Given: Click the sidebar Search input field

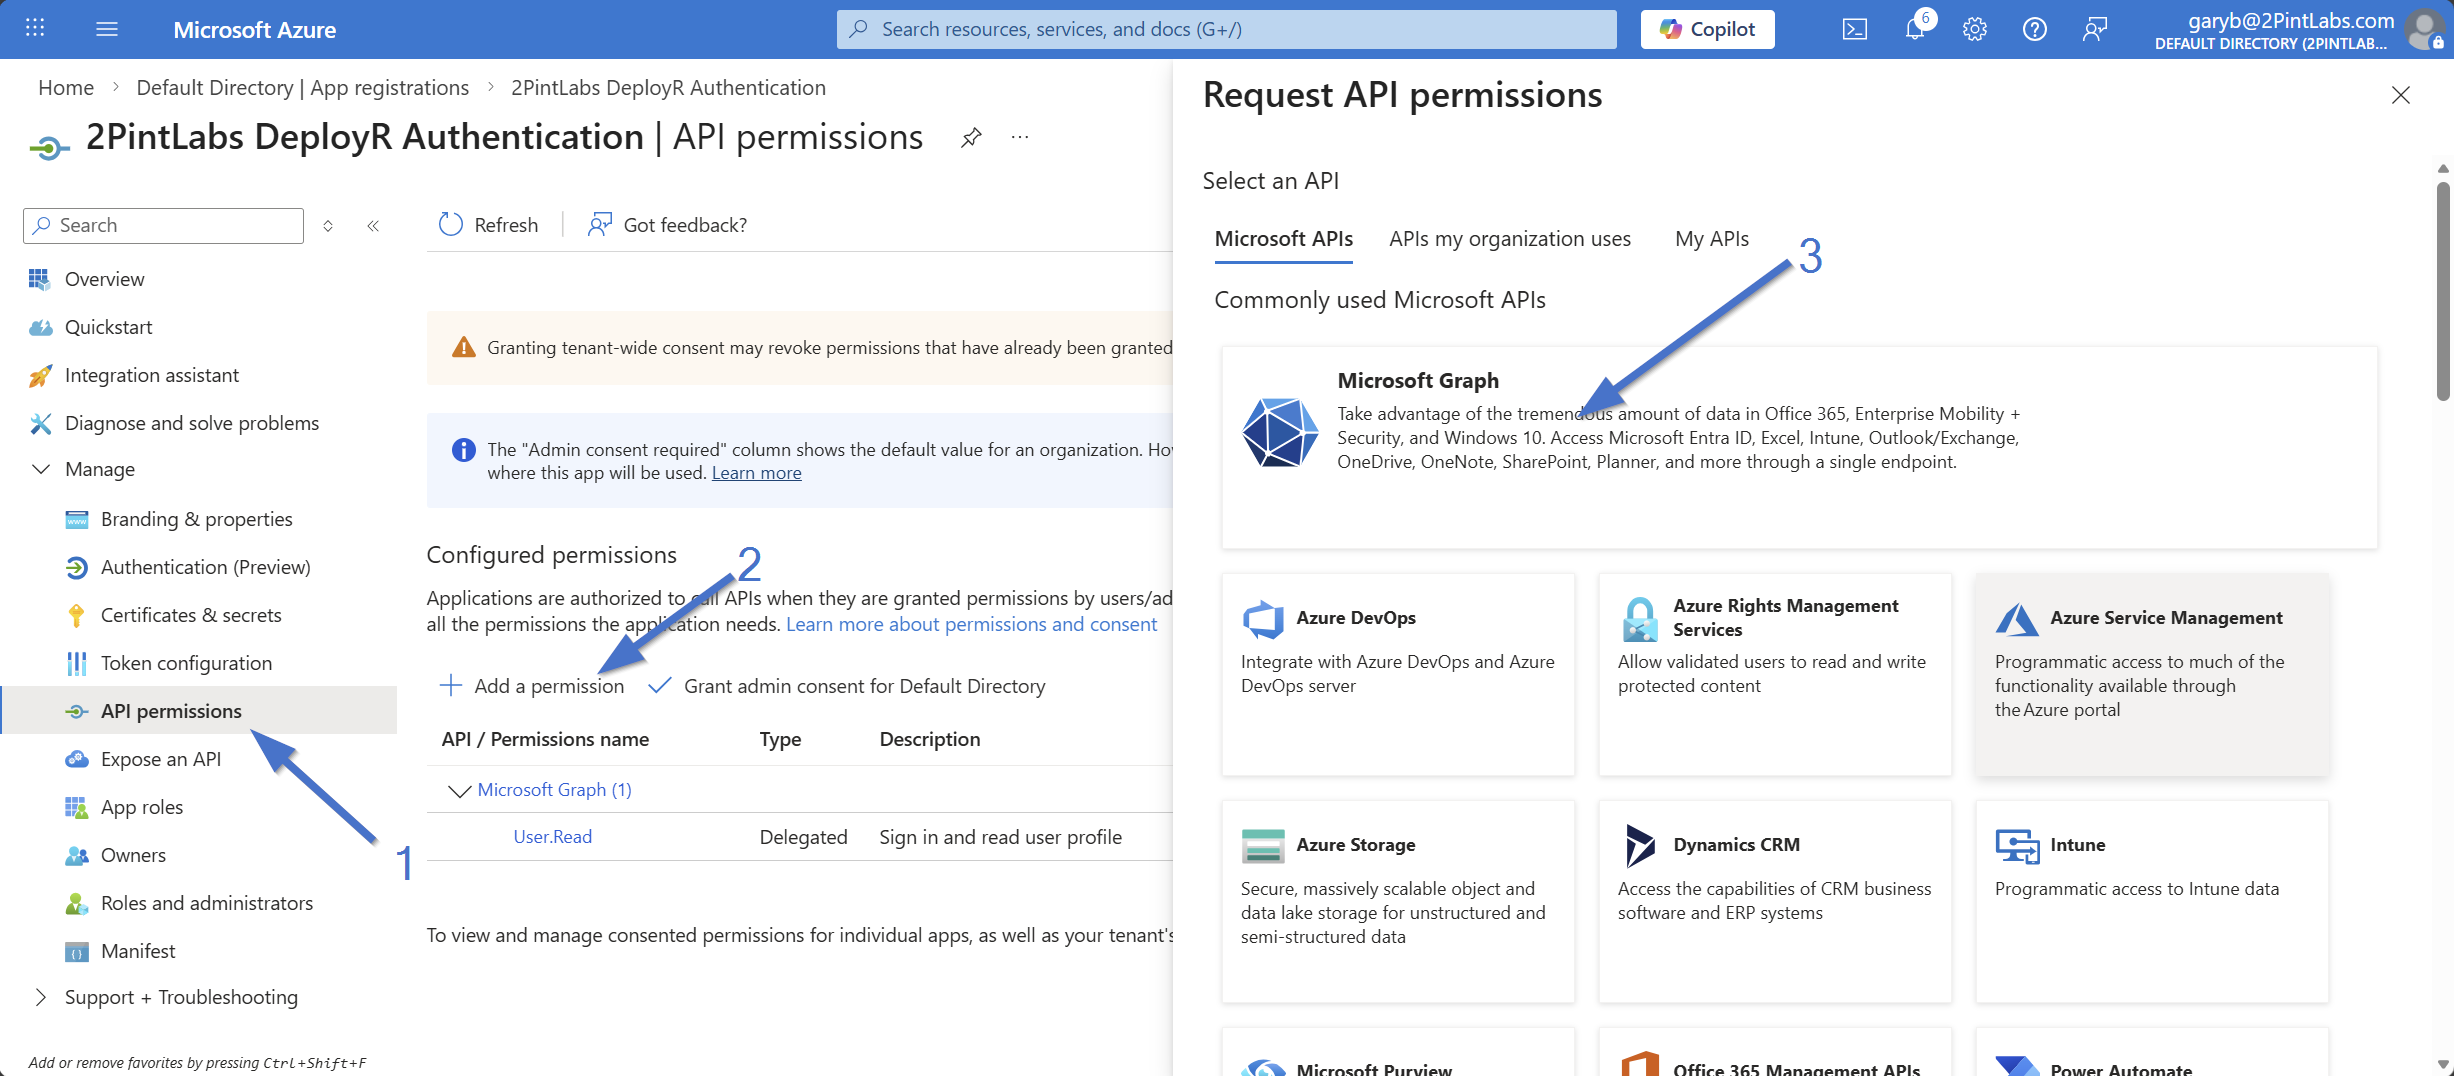Looking at the screenshot, I should [x=165, y=226].
